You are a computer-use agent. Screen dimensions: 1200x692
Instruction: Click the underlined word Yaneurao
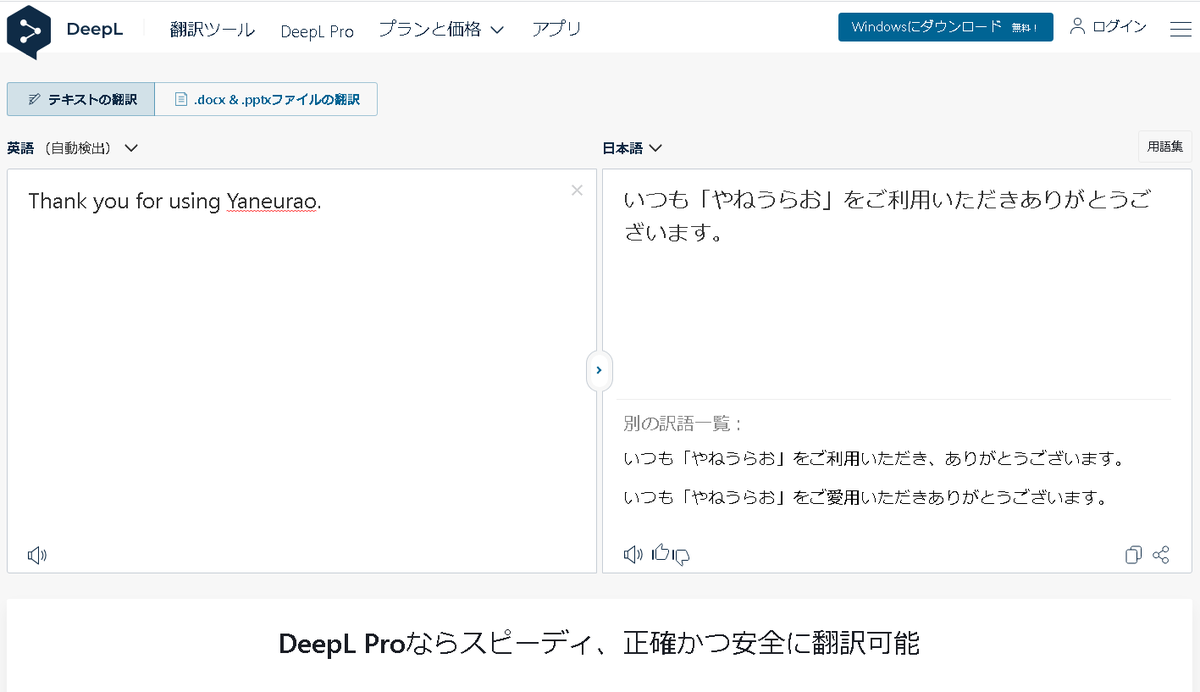click(274, 201)
